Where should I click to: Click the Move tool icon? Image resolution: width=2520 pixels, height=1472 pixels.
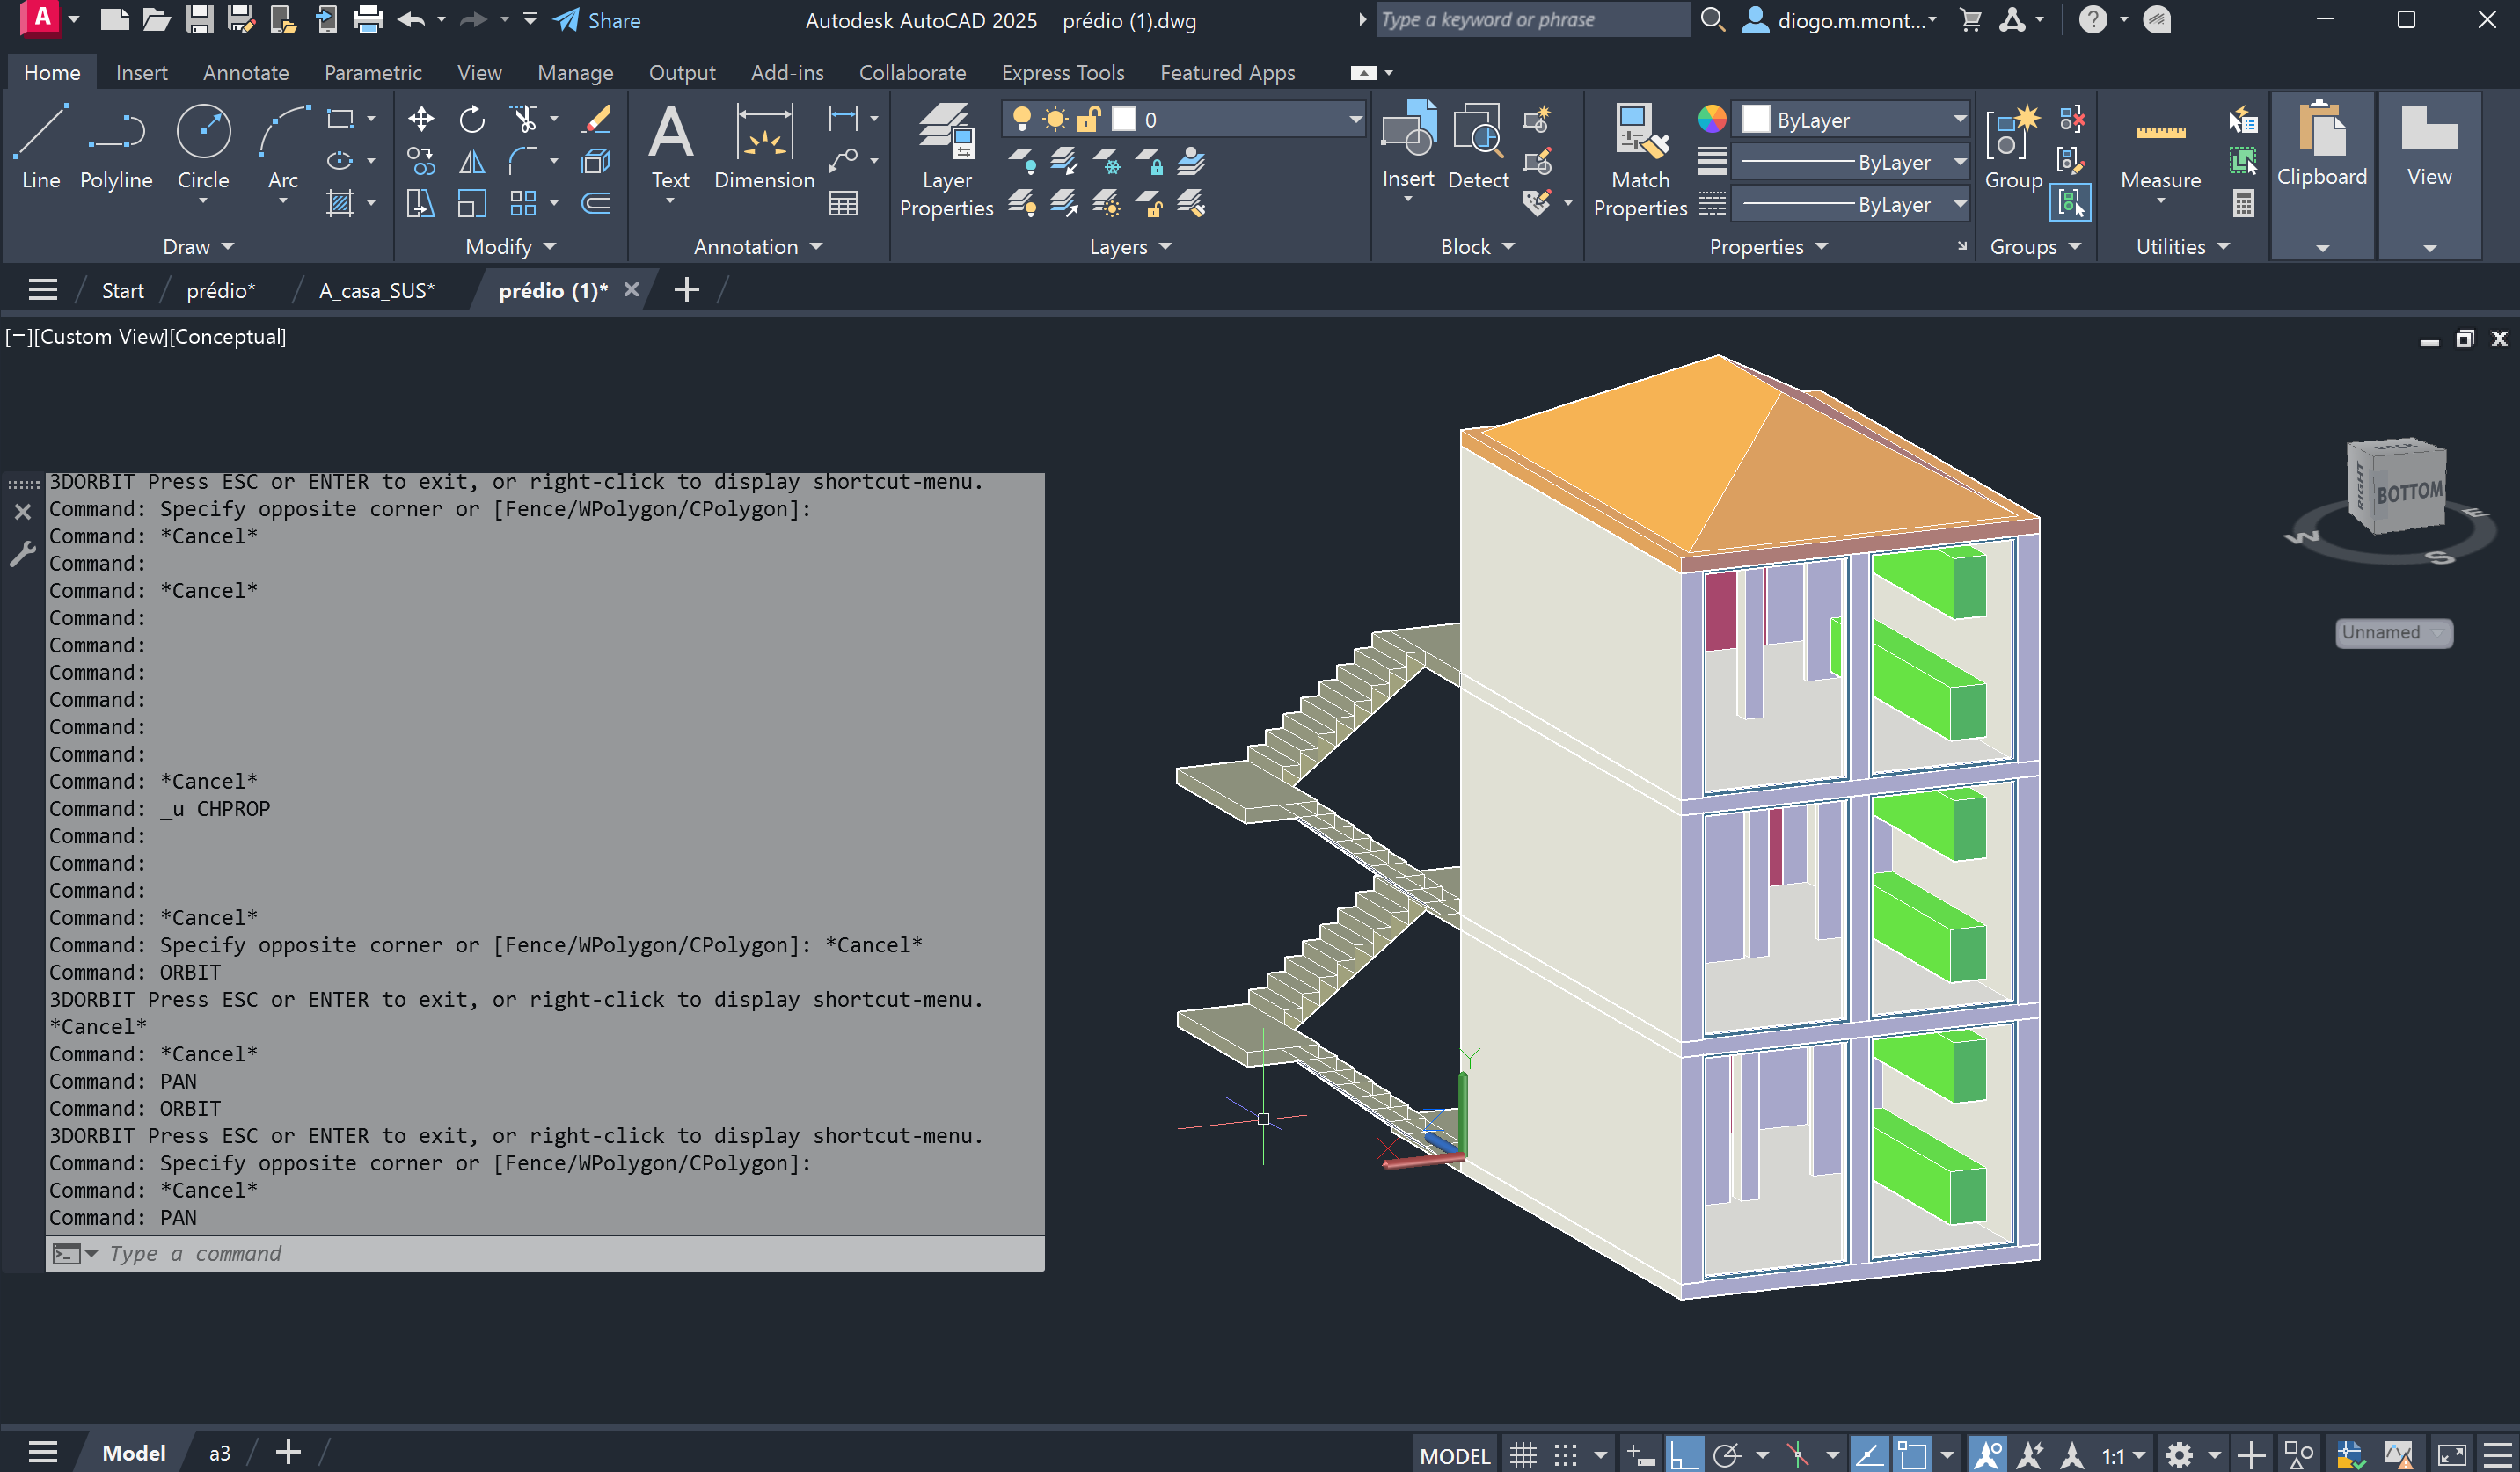[x=421, y=120]
